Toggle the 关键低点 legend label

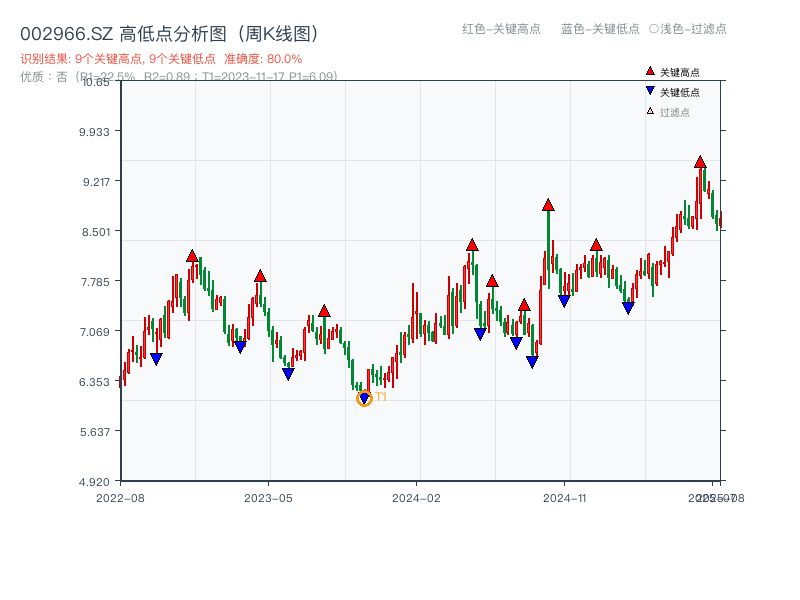[x=680, y=92]
